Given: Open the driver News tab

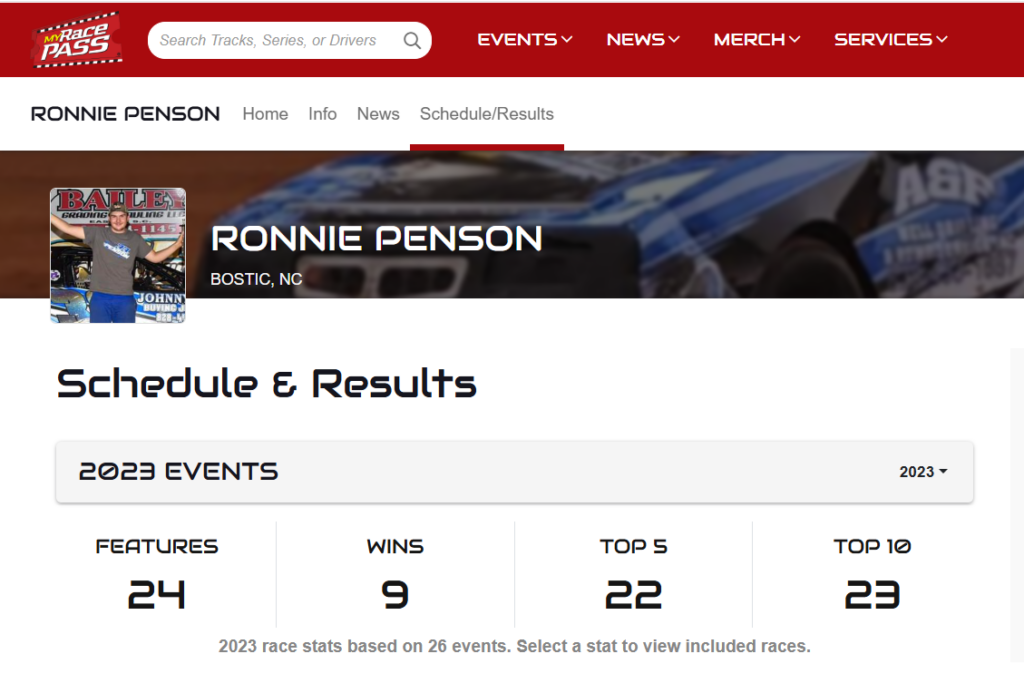Looking at the screenshot, I should click(x=378, y=114).
